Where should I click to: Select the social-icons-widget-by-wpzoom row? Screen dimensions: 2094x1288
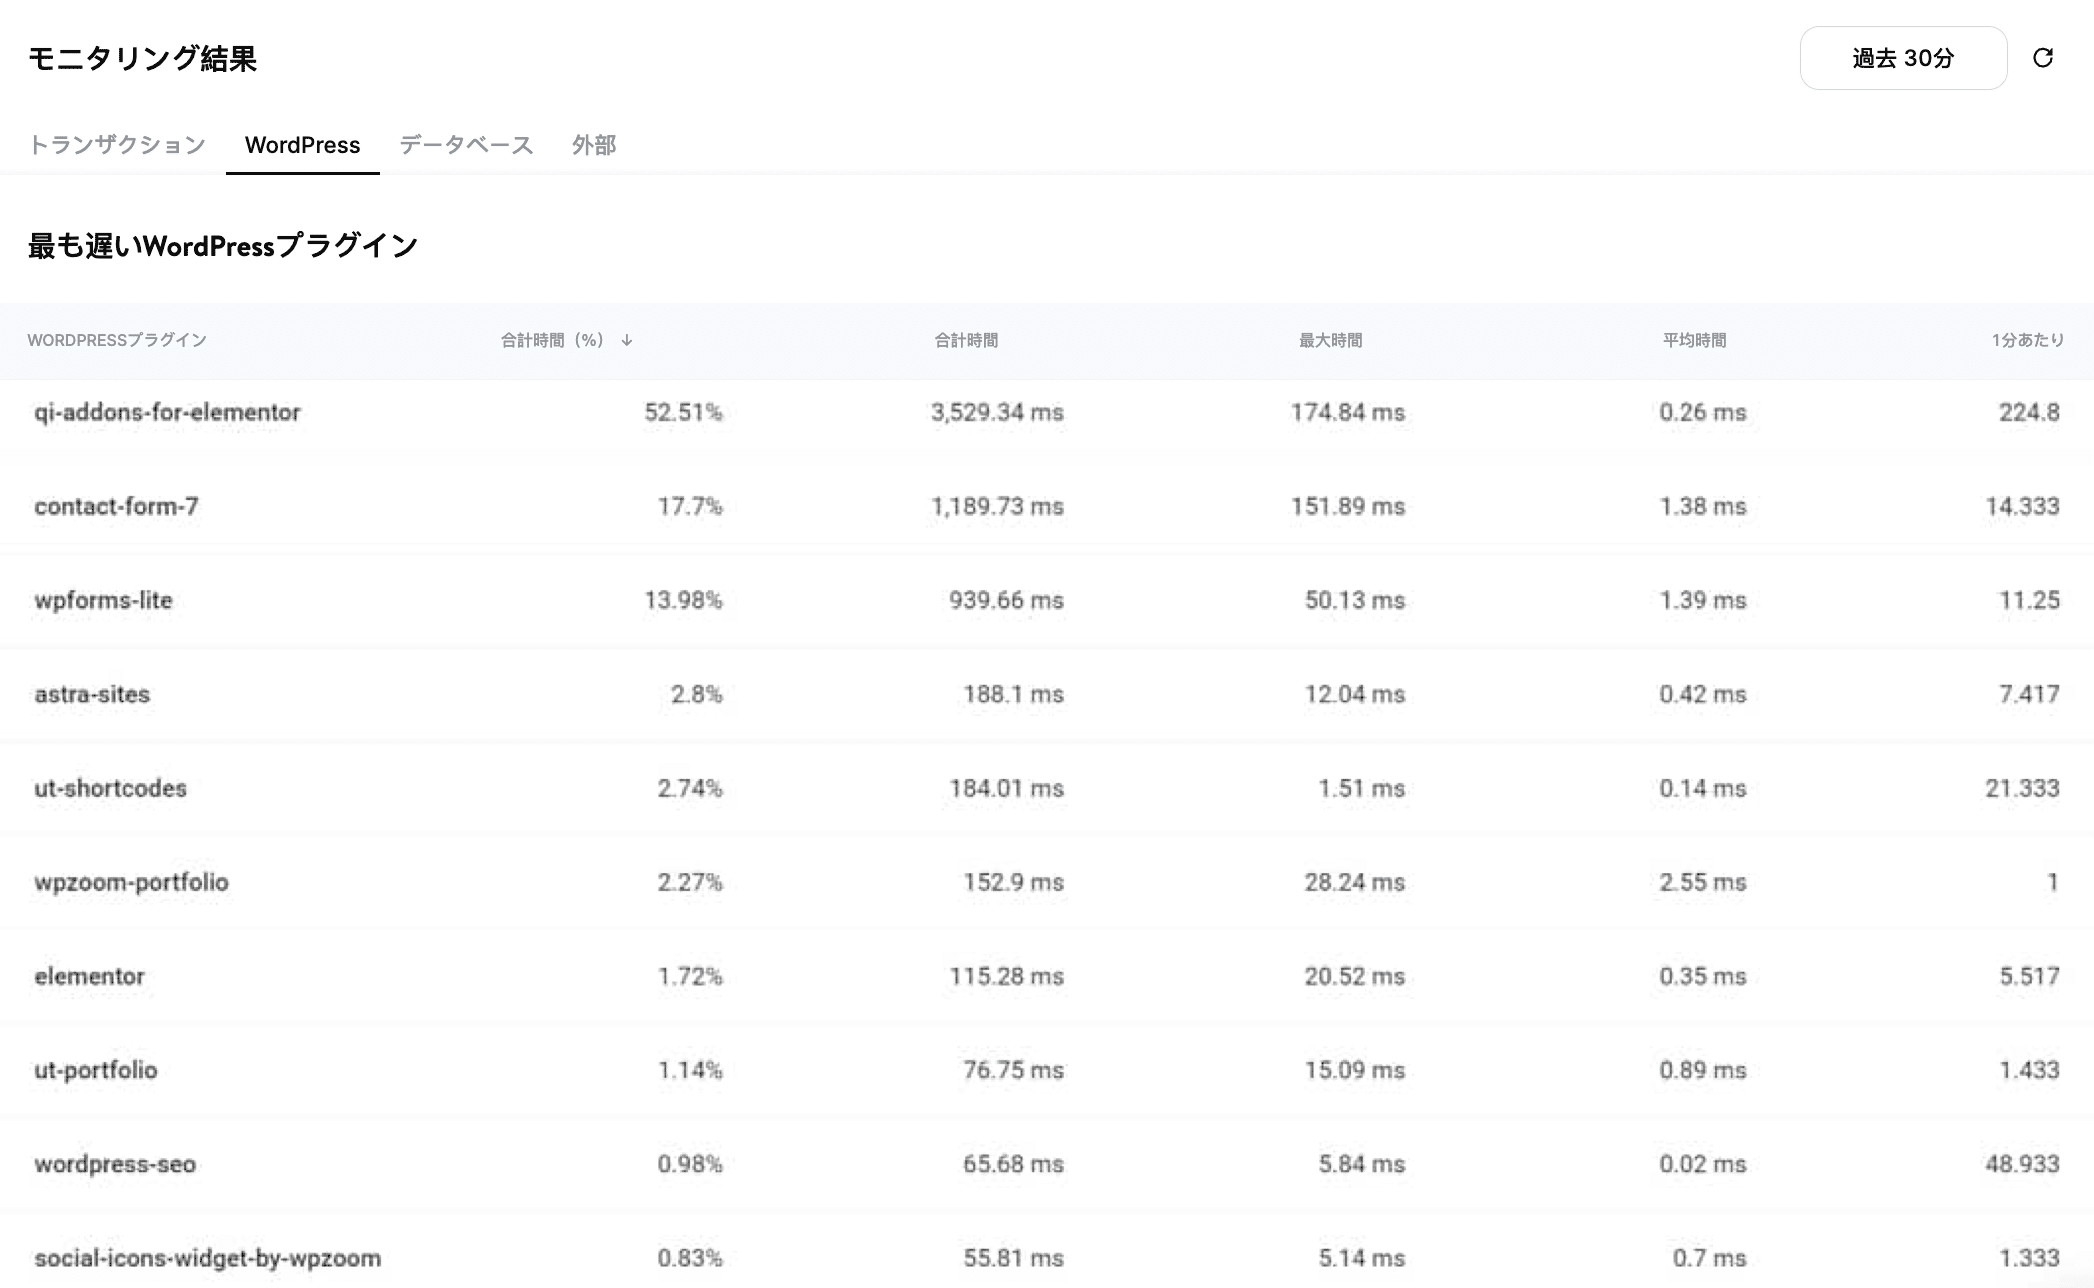tap(207, 1258)
